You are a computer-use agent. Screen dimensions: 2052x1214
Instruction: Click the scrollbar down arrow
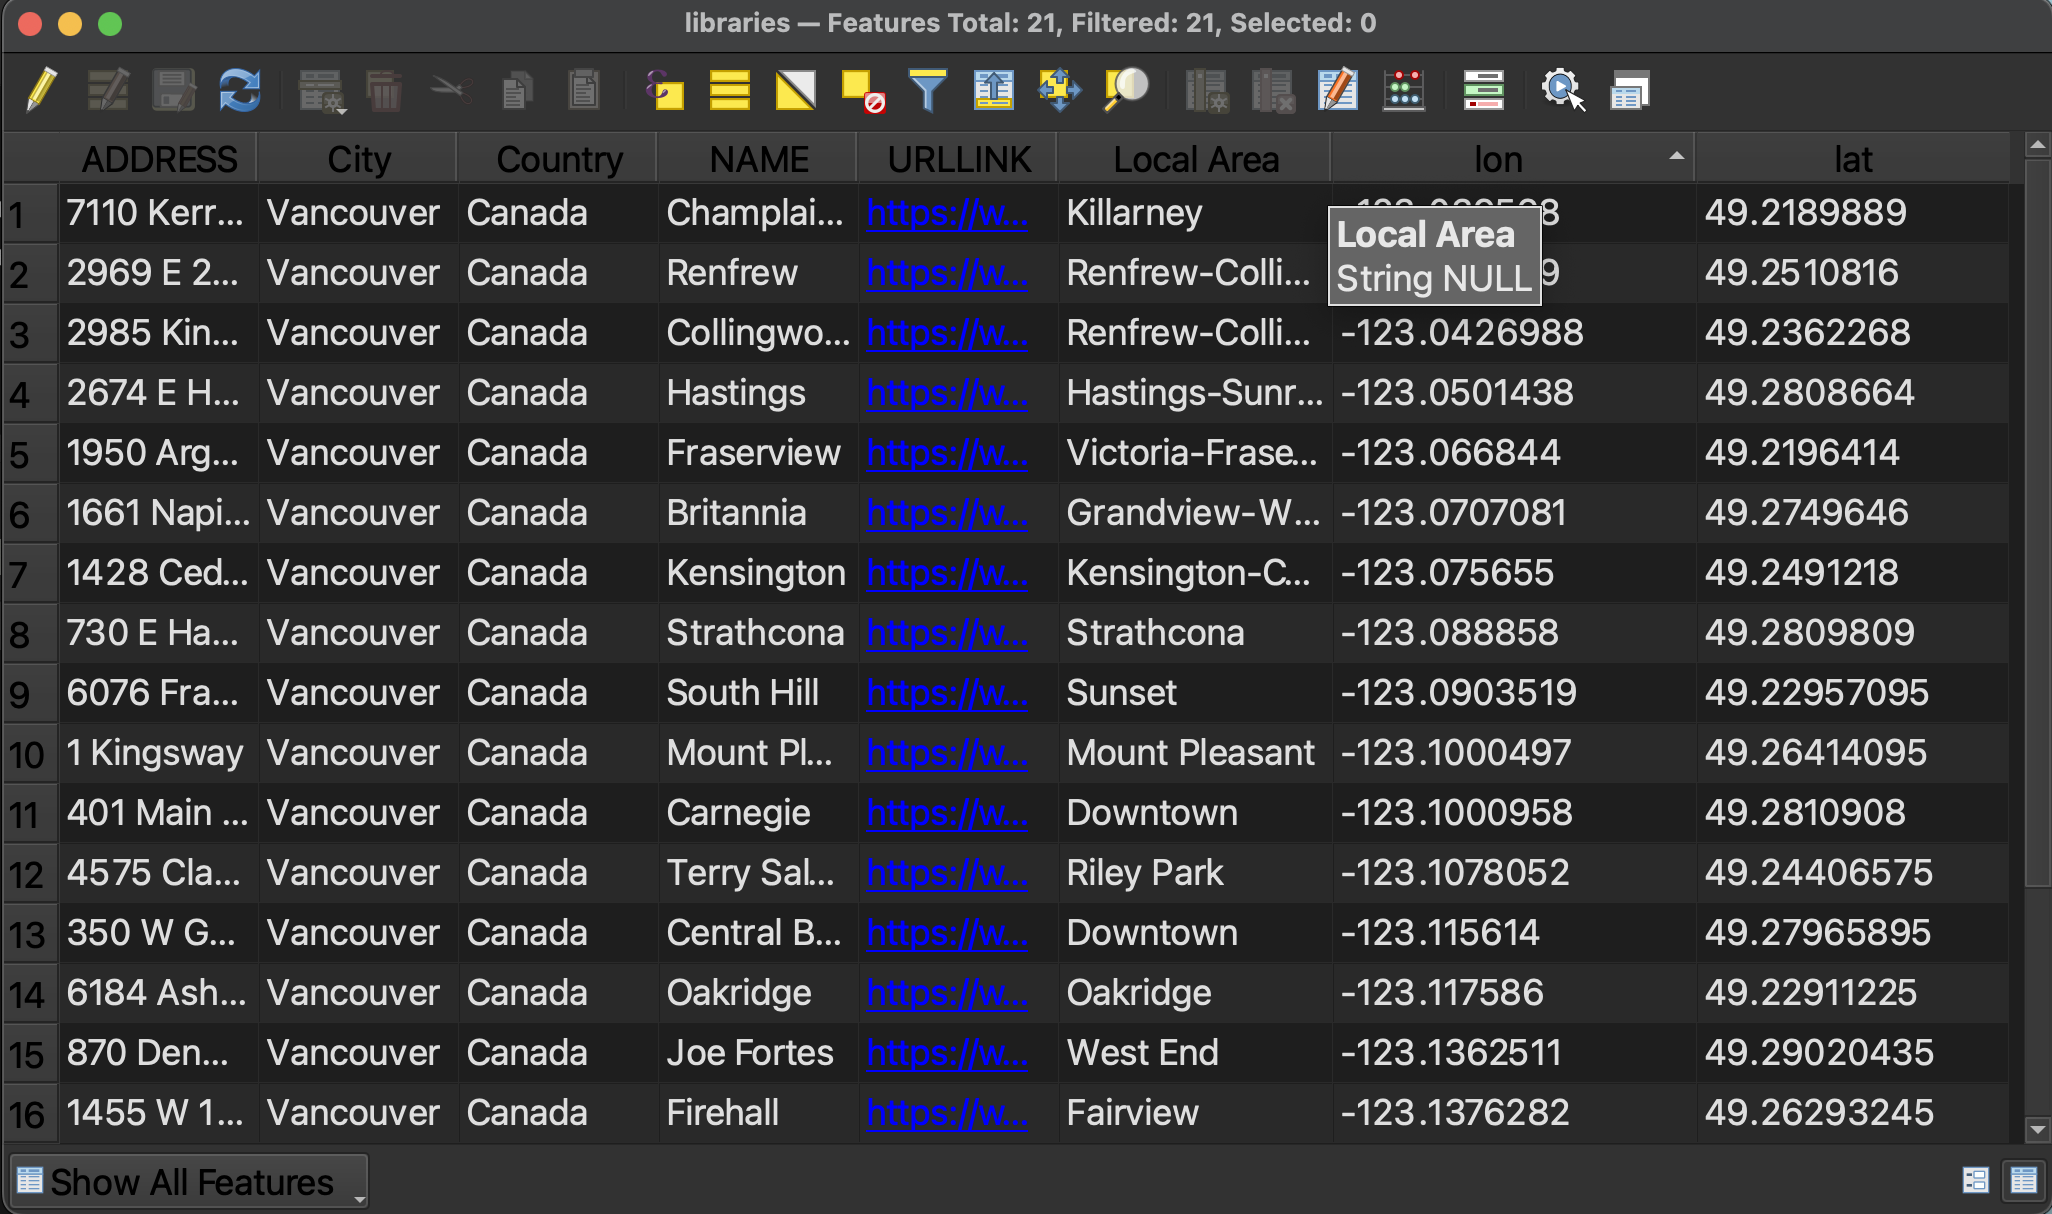click(x=2037, y=1130)
